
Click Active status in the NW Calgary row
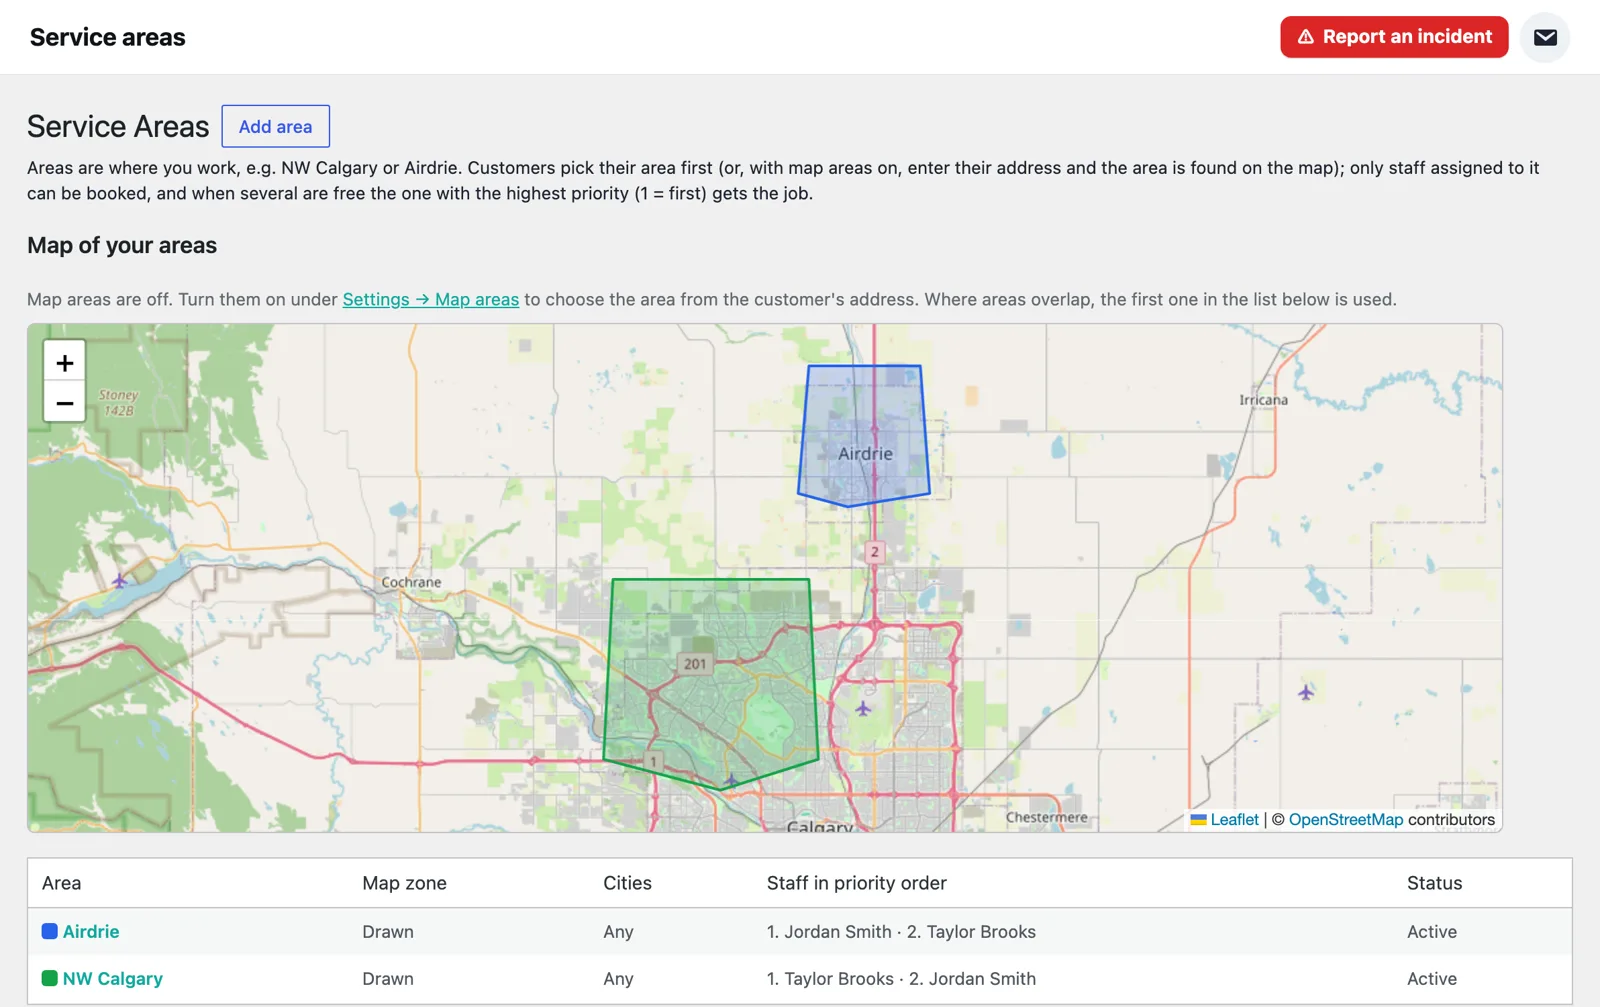coord(1432,978)
